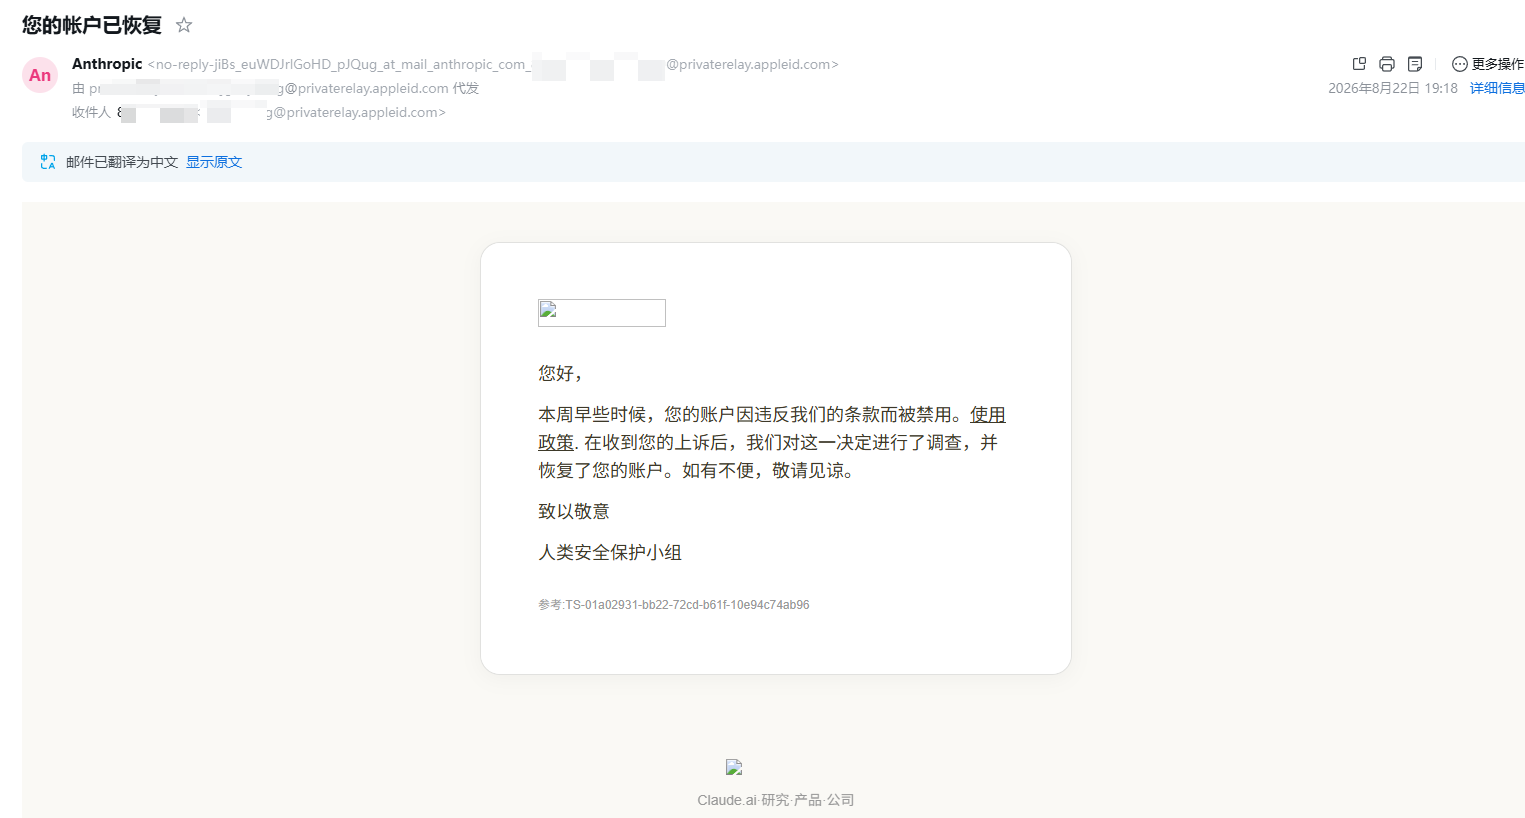Open the email in a new window
1525x818 pixels.
tap(1359, 64)
